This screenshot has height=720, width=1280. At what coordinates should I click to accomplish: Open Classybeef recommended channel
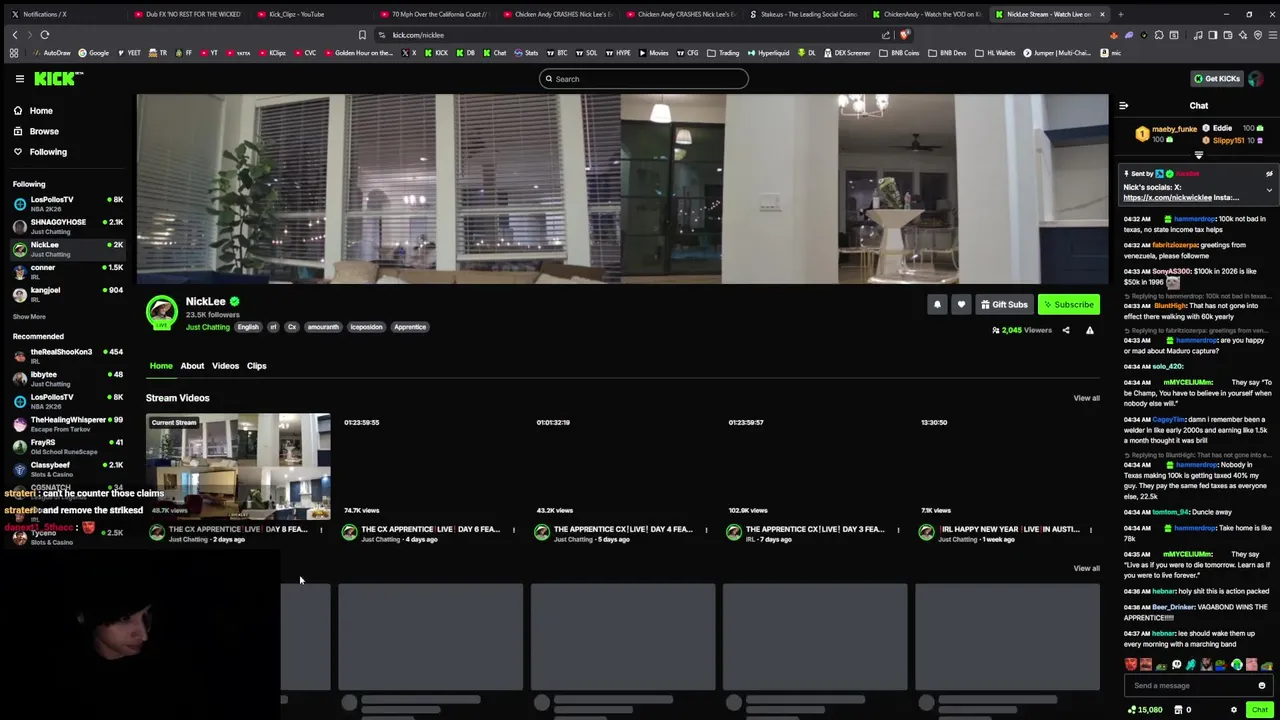click(x=67, y=468)
